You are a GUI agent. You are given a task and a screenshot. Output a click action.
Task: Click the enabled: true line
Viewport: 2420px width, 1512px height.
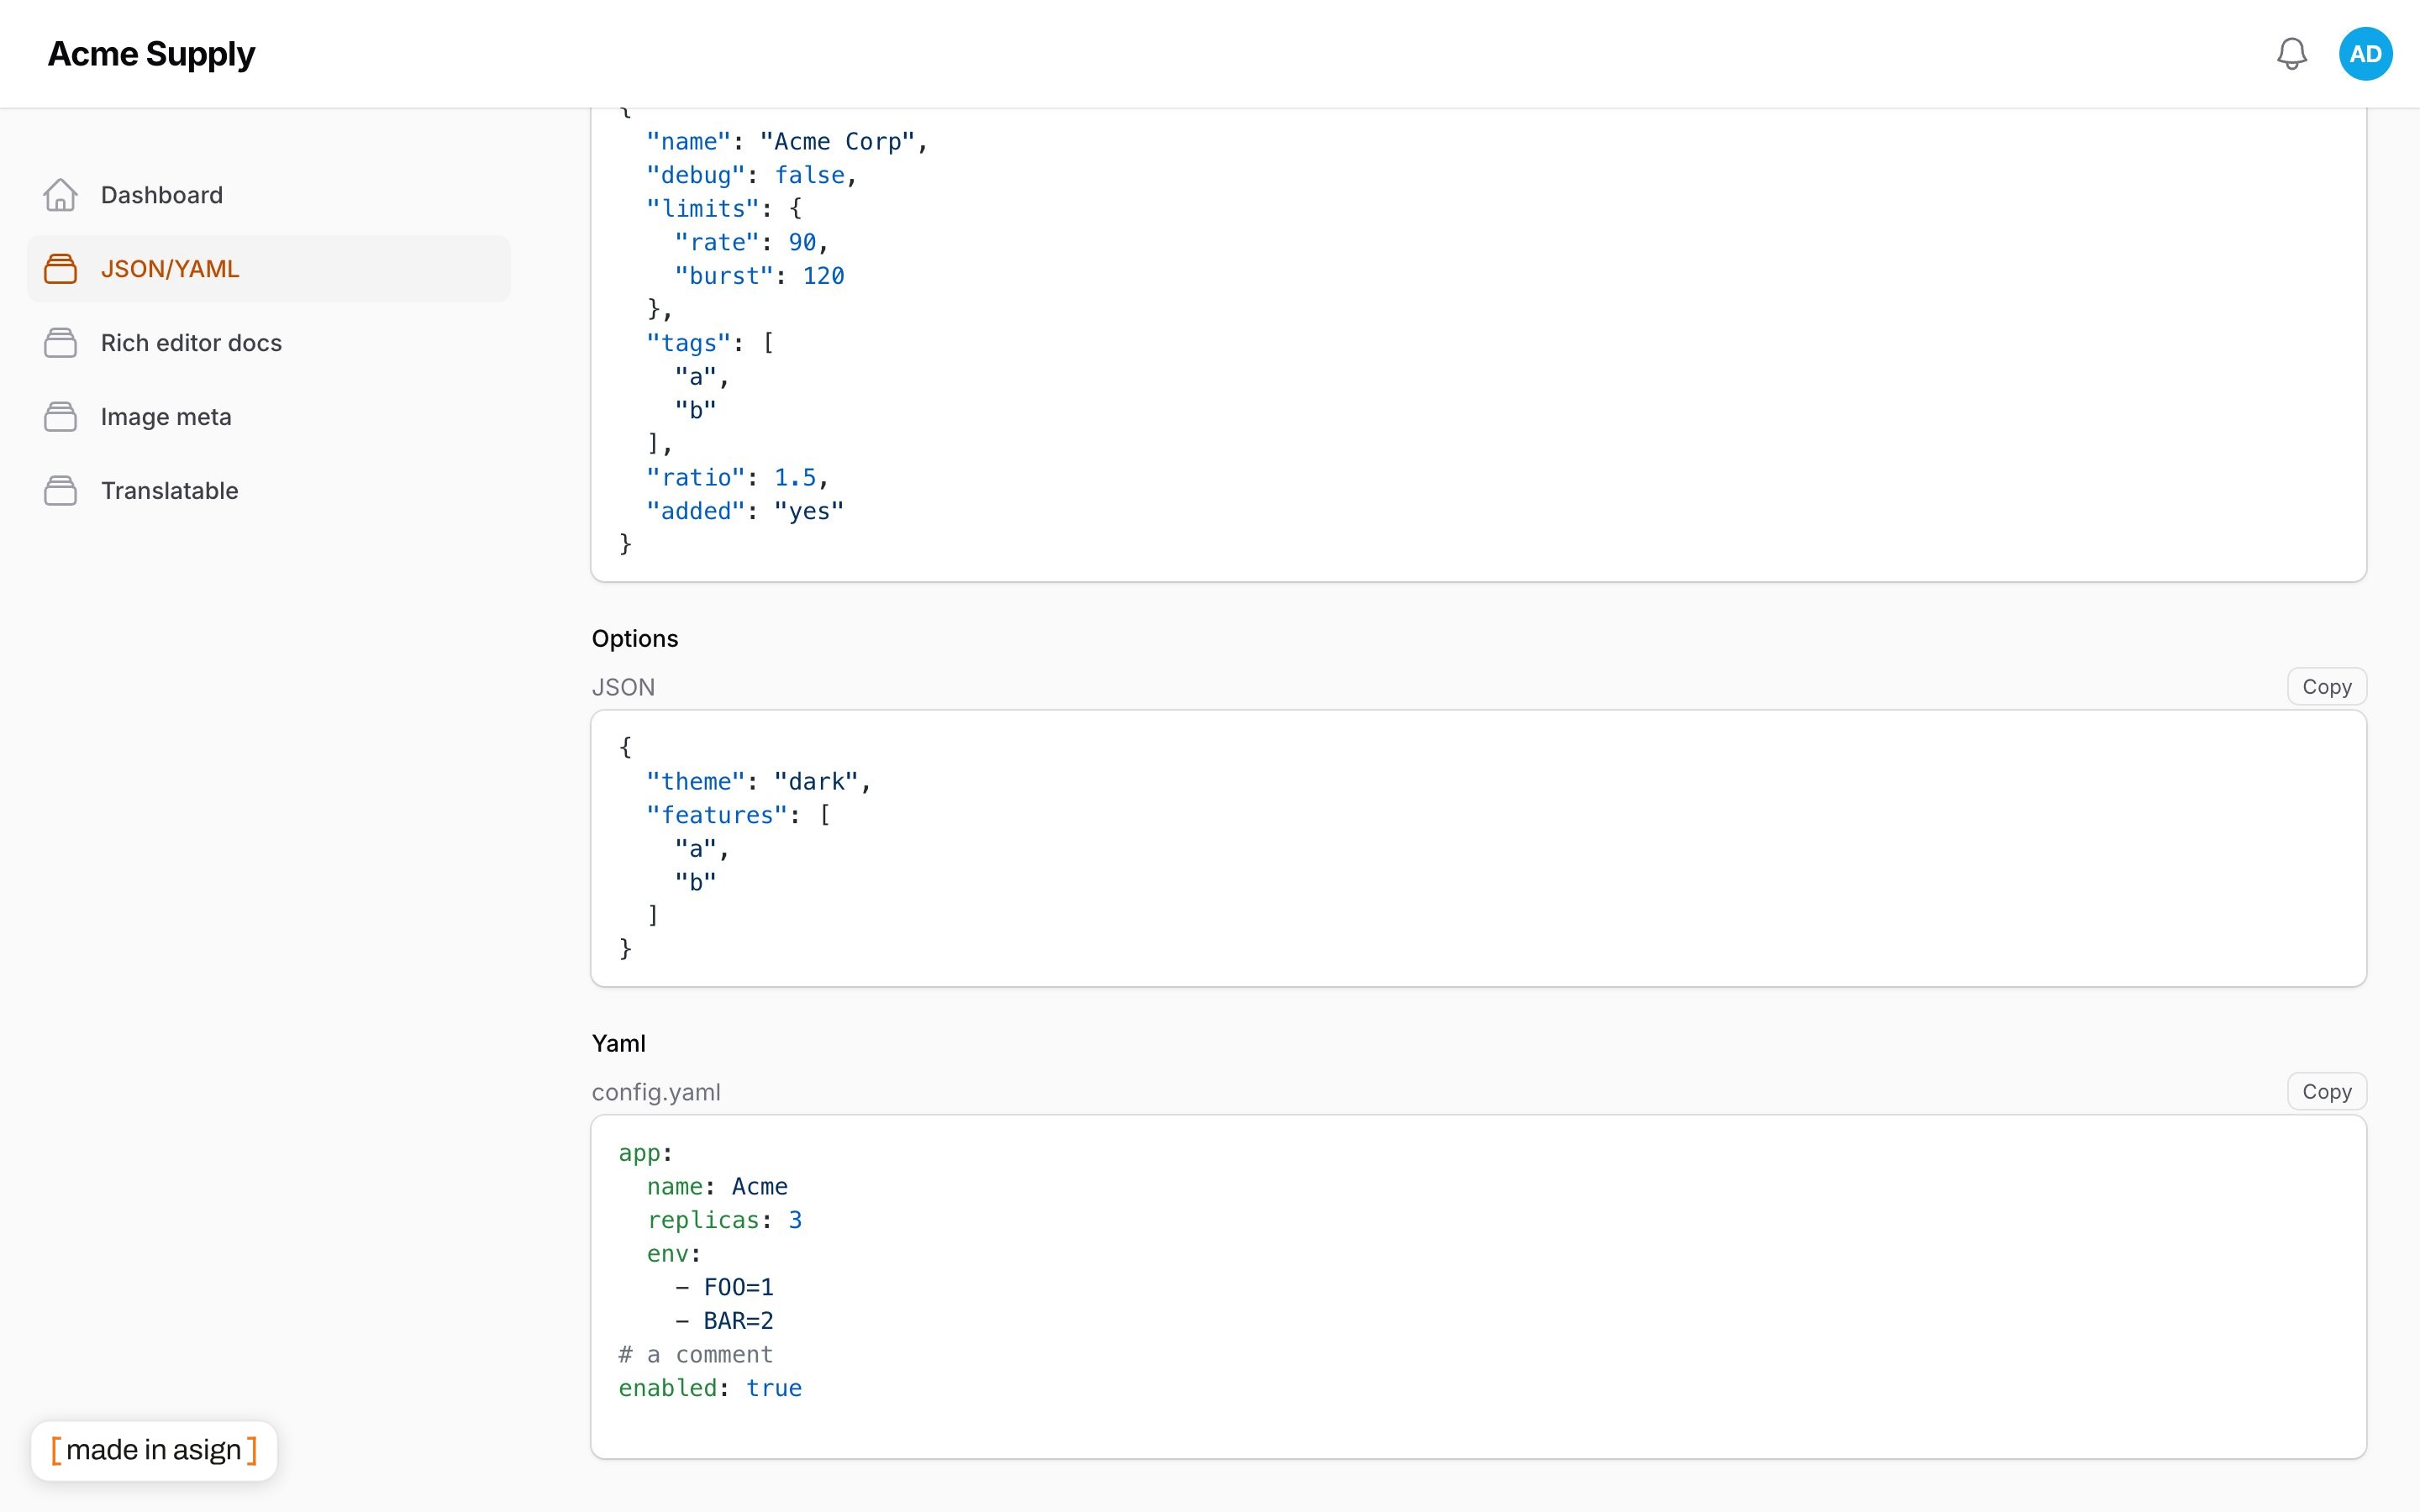click(x=710, y=1389)
